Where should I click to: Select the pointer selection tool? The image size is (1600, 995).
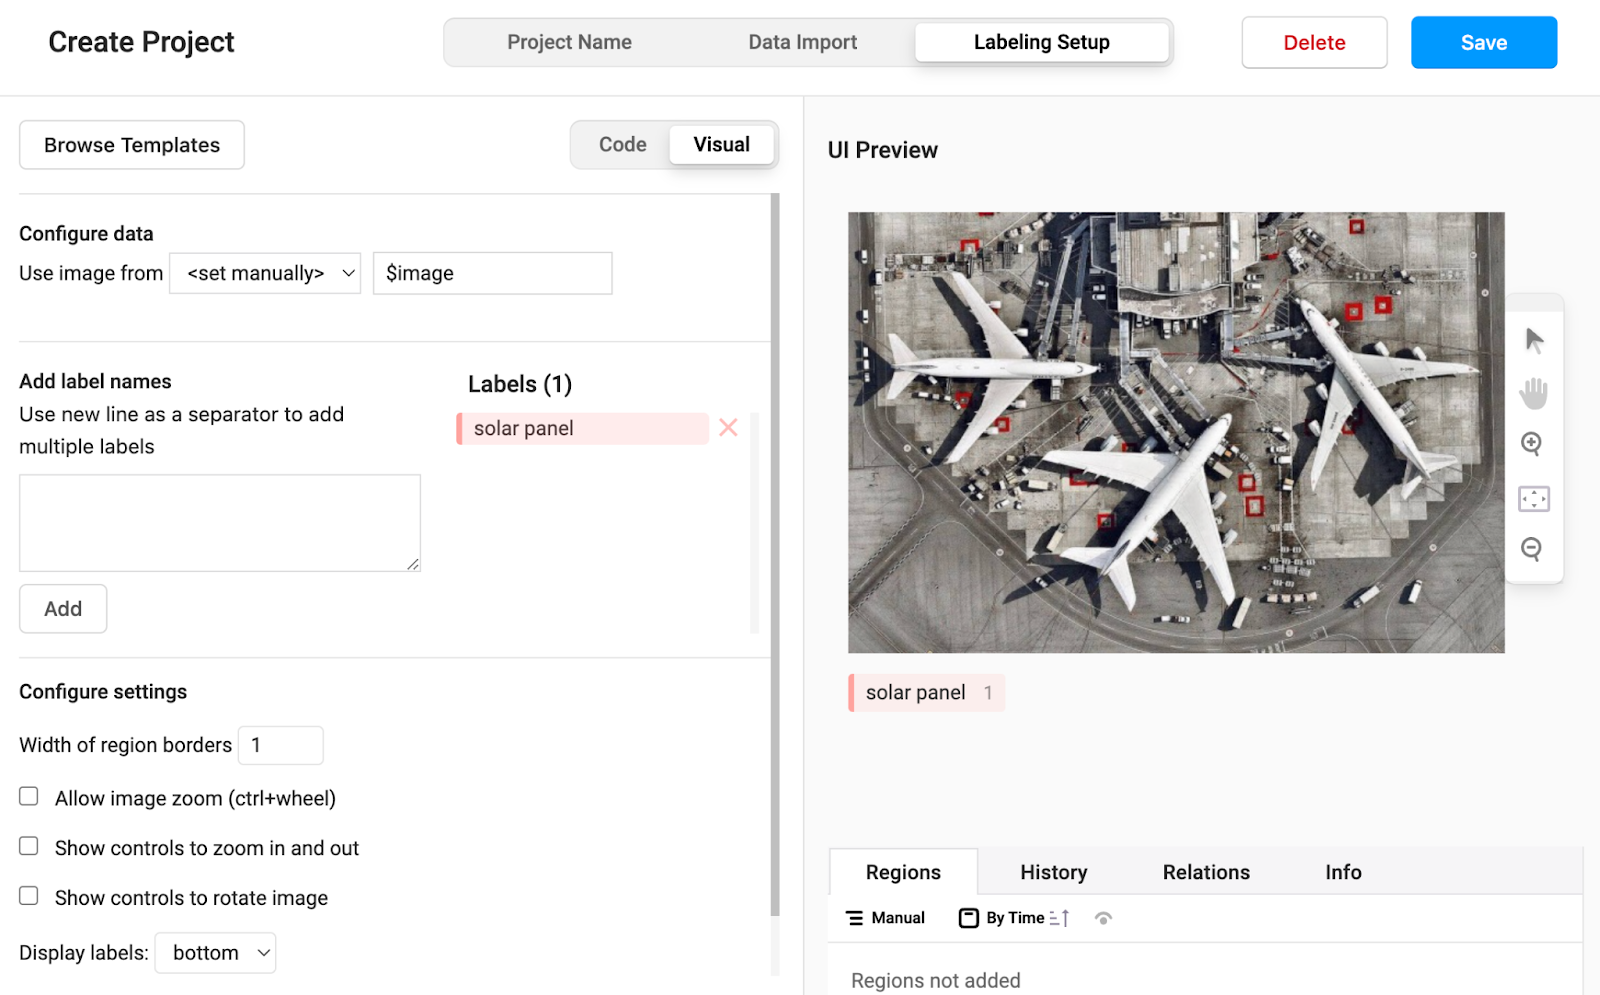1534,340
